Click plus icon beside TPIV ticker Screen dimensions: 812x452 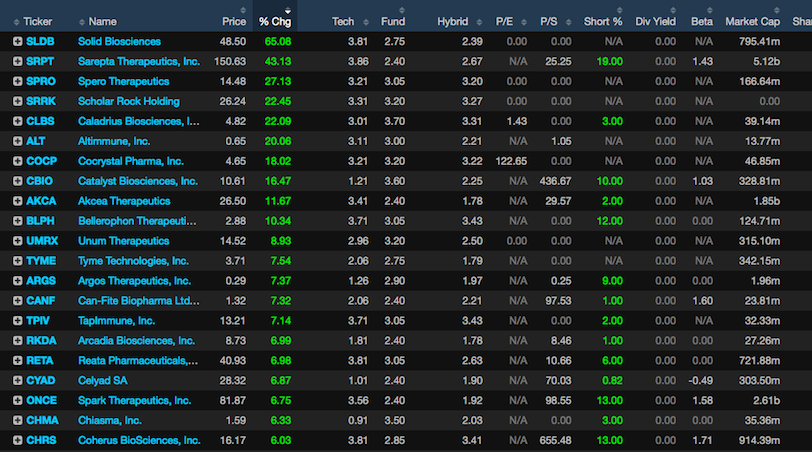coord(17,320)
